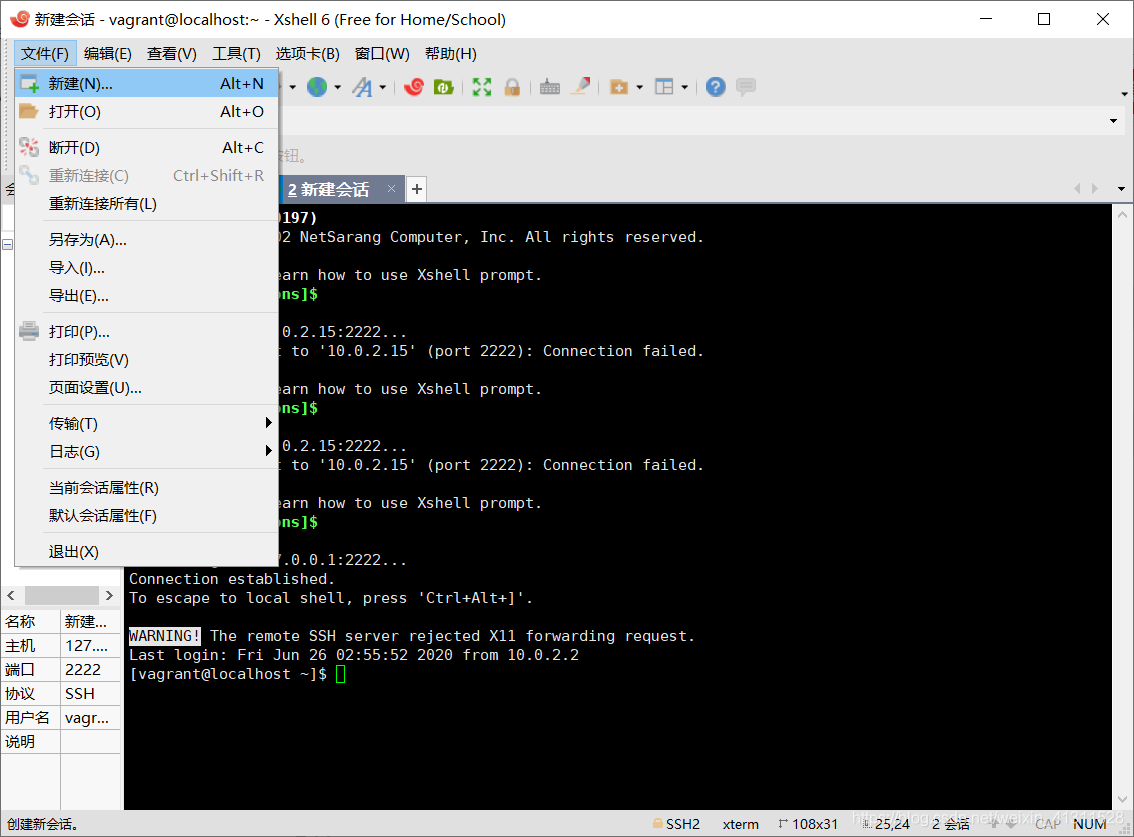Viewport: 1134px width, 837px height.
Task: Open the 窗口(W) menu
Action: click(382, 54)
